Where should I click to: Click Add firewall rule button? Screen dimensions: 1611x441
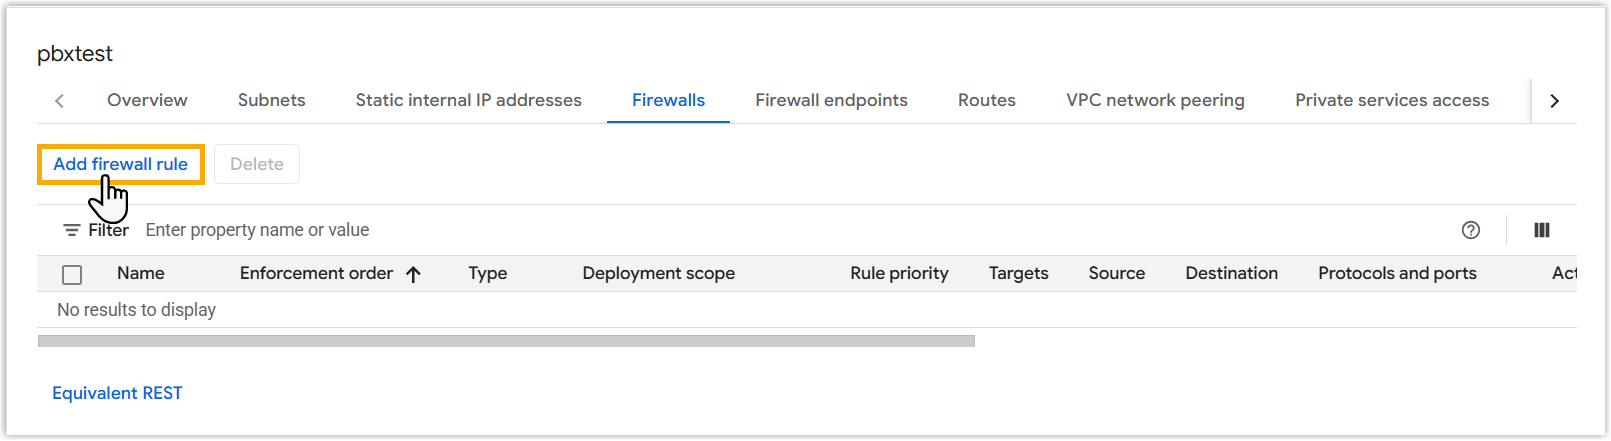pyautogui.click(x=121, y=164)
